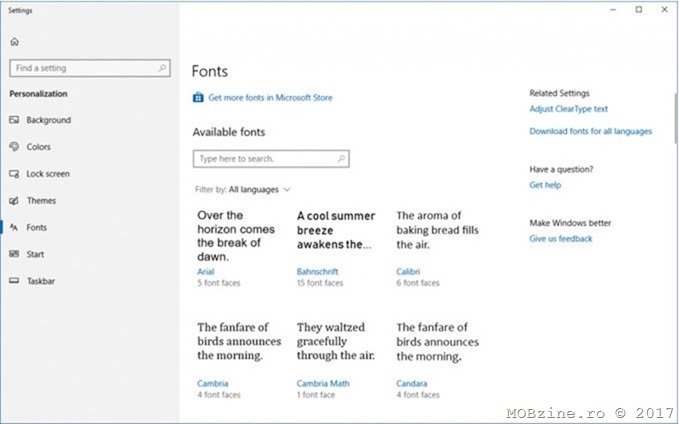Minimize the Settings window
The image size is (679, 424).
(x=613, y=10)
